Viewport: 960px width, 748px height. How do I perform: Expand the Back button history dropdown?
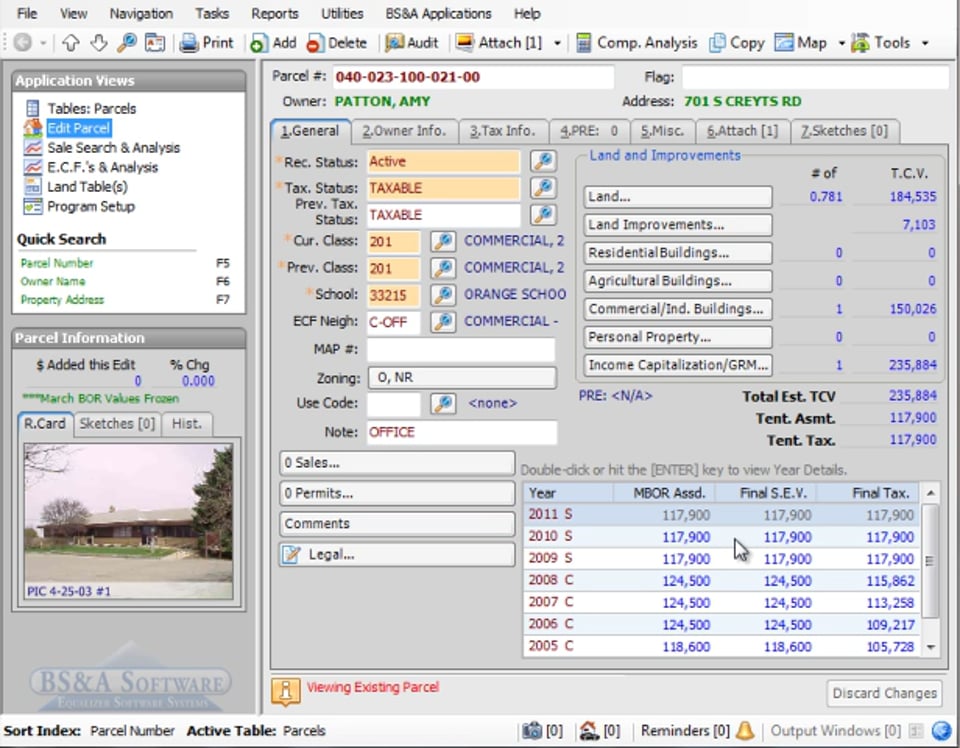[43, 43]
